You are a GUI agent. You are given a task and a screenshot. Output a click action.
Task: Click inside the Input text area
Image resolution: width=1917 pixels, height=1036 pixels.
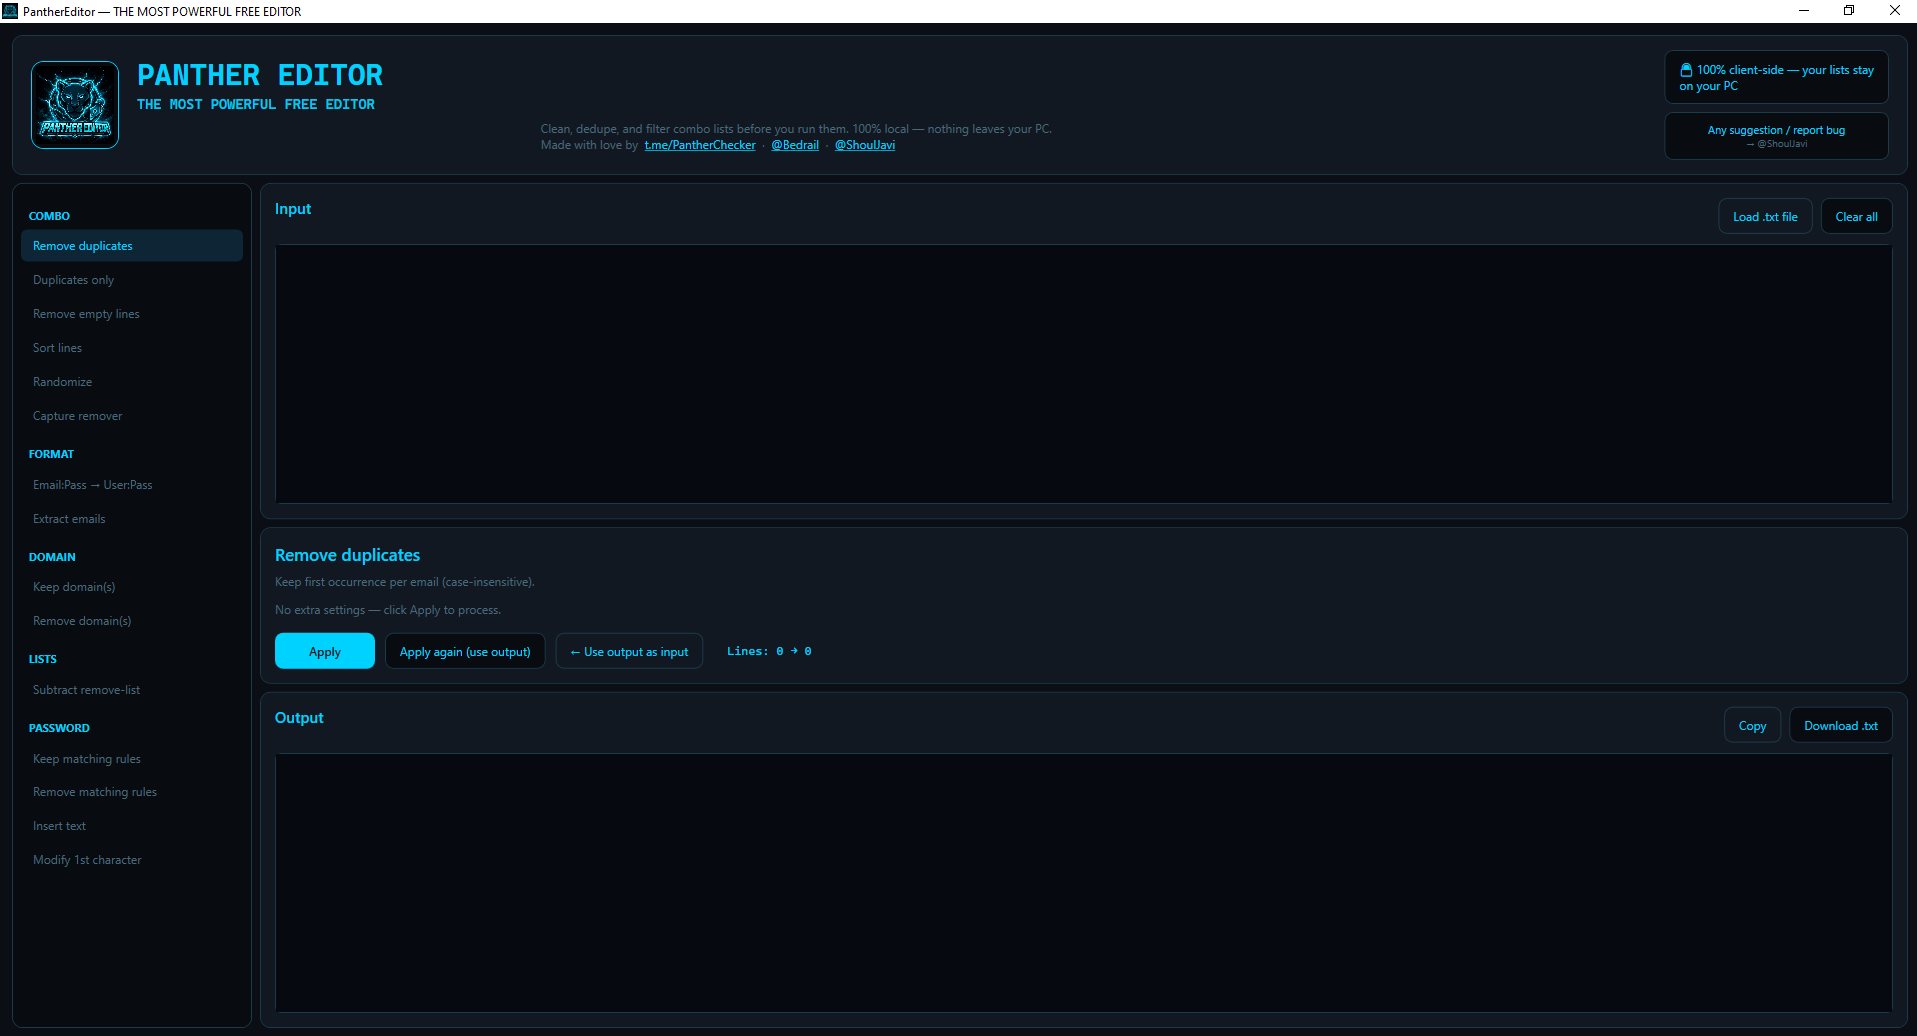1083,374
